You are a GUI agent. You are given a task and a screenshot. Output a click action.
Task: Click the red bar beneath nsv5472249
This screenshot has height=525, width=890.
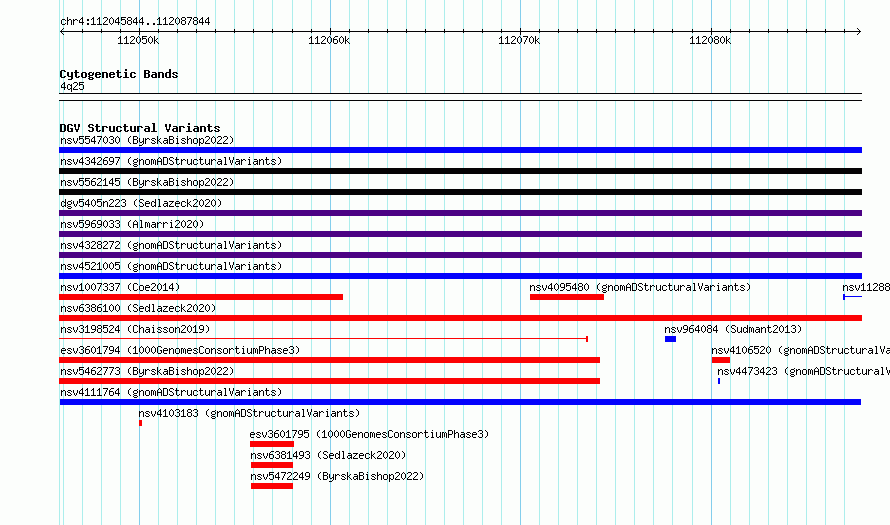point(272,486)
